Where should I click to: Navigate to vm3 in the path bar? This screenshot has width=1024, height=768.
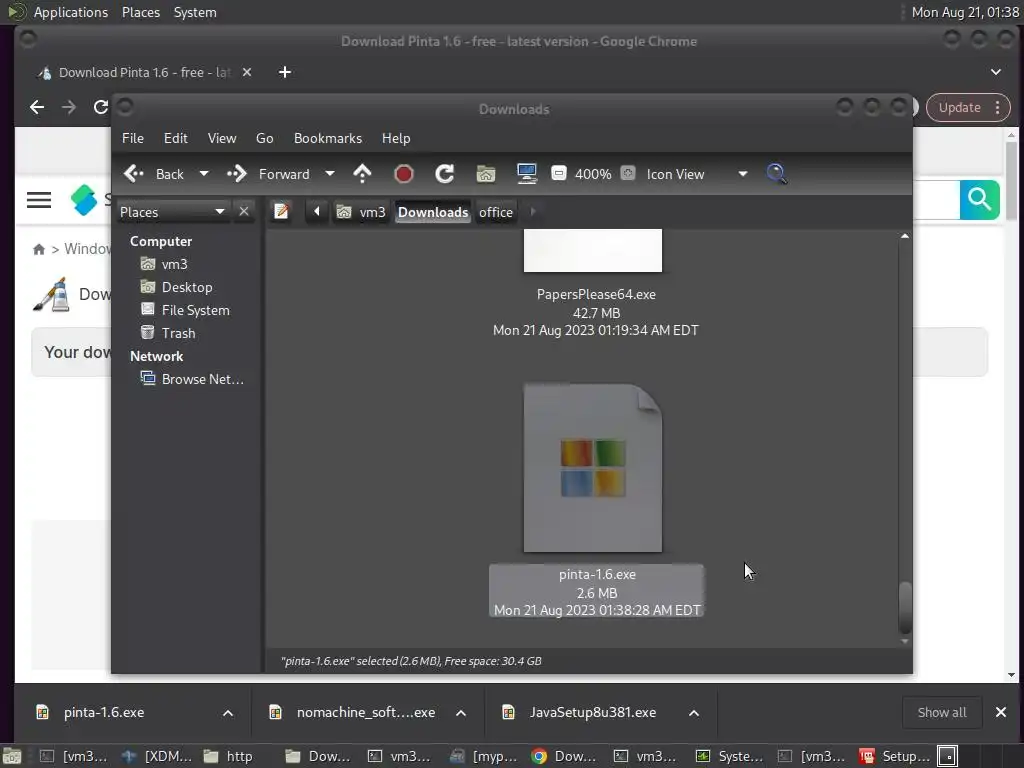tap(361, 212)
